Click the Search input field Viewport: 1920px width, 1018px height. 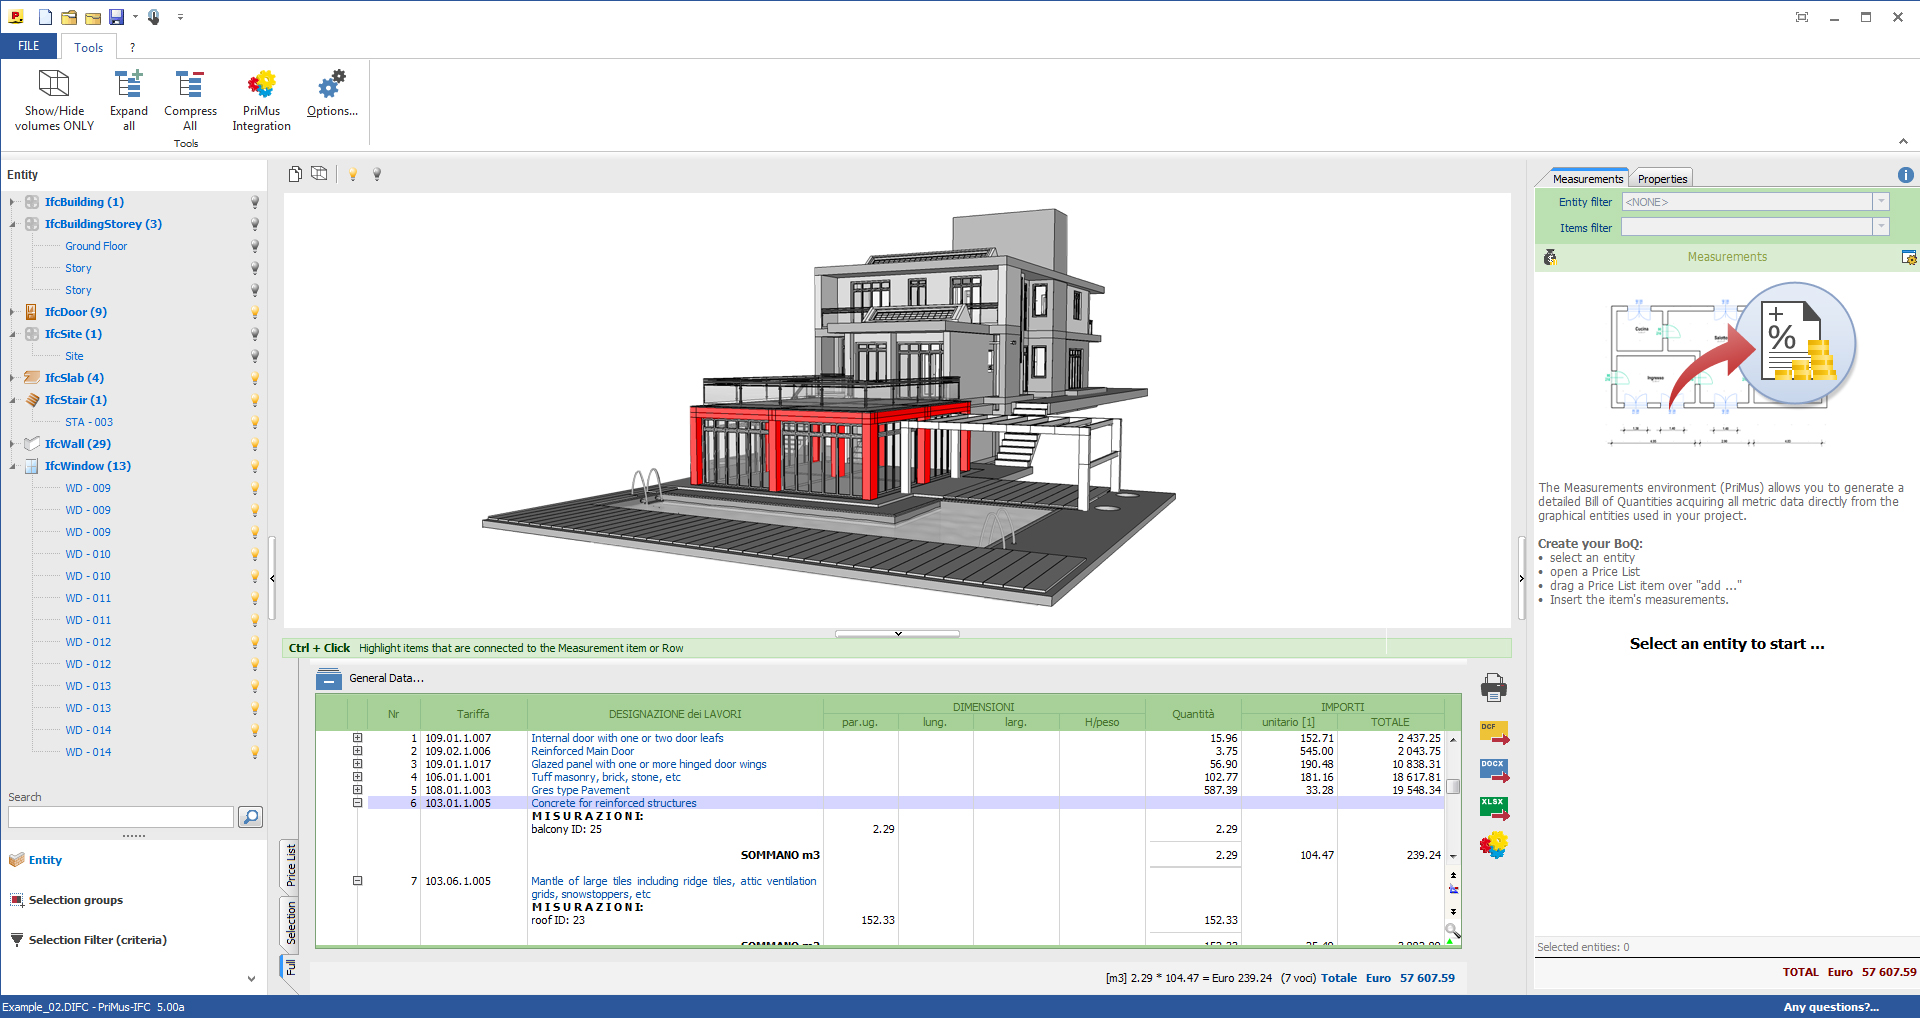pyautogui.click(x=121, y=817)
